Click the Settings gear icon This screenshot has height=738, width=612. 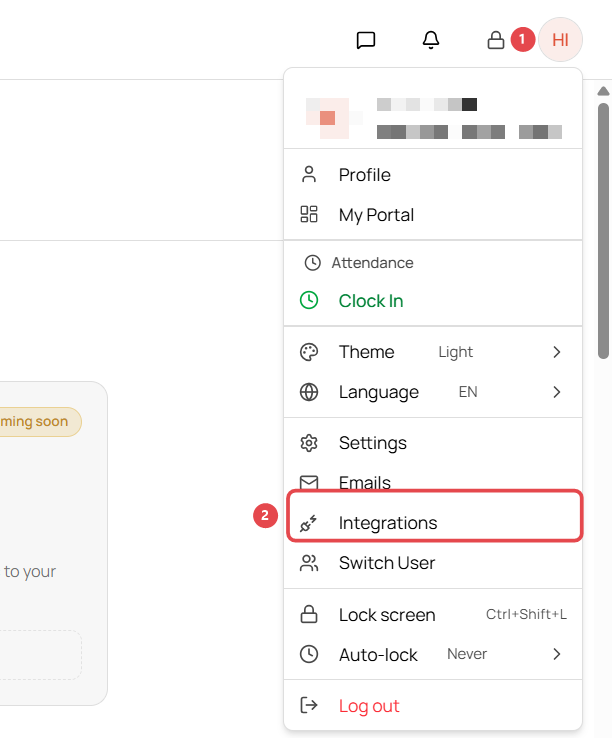point(309,442)
